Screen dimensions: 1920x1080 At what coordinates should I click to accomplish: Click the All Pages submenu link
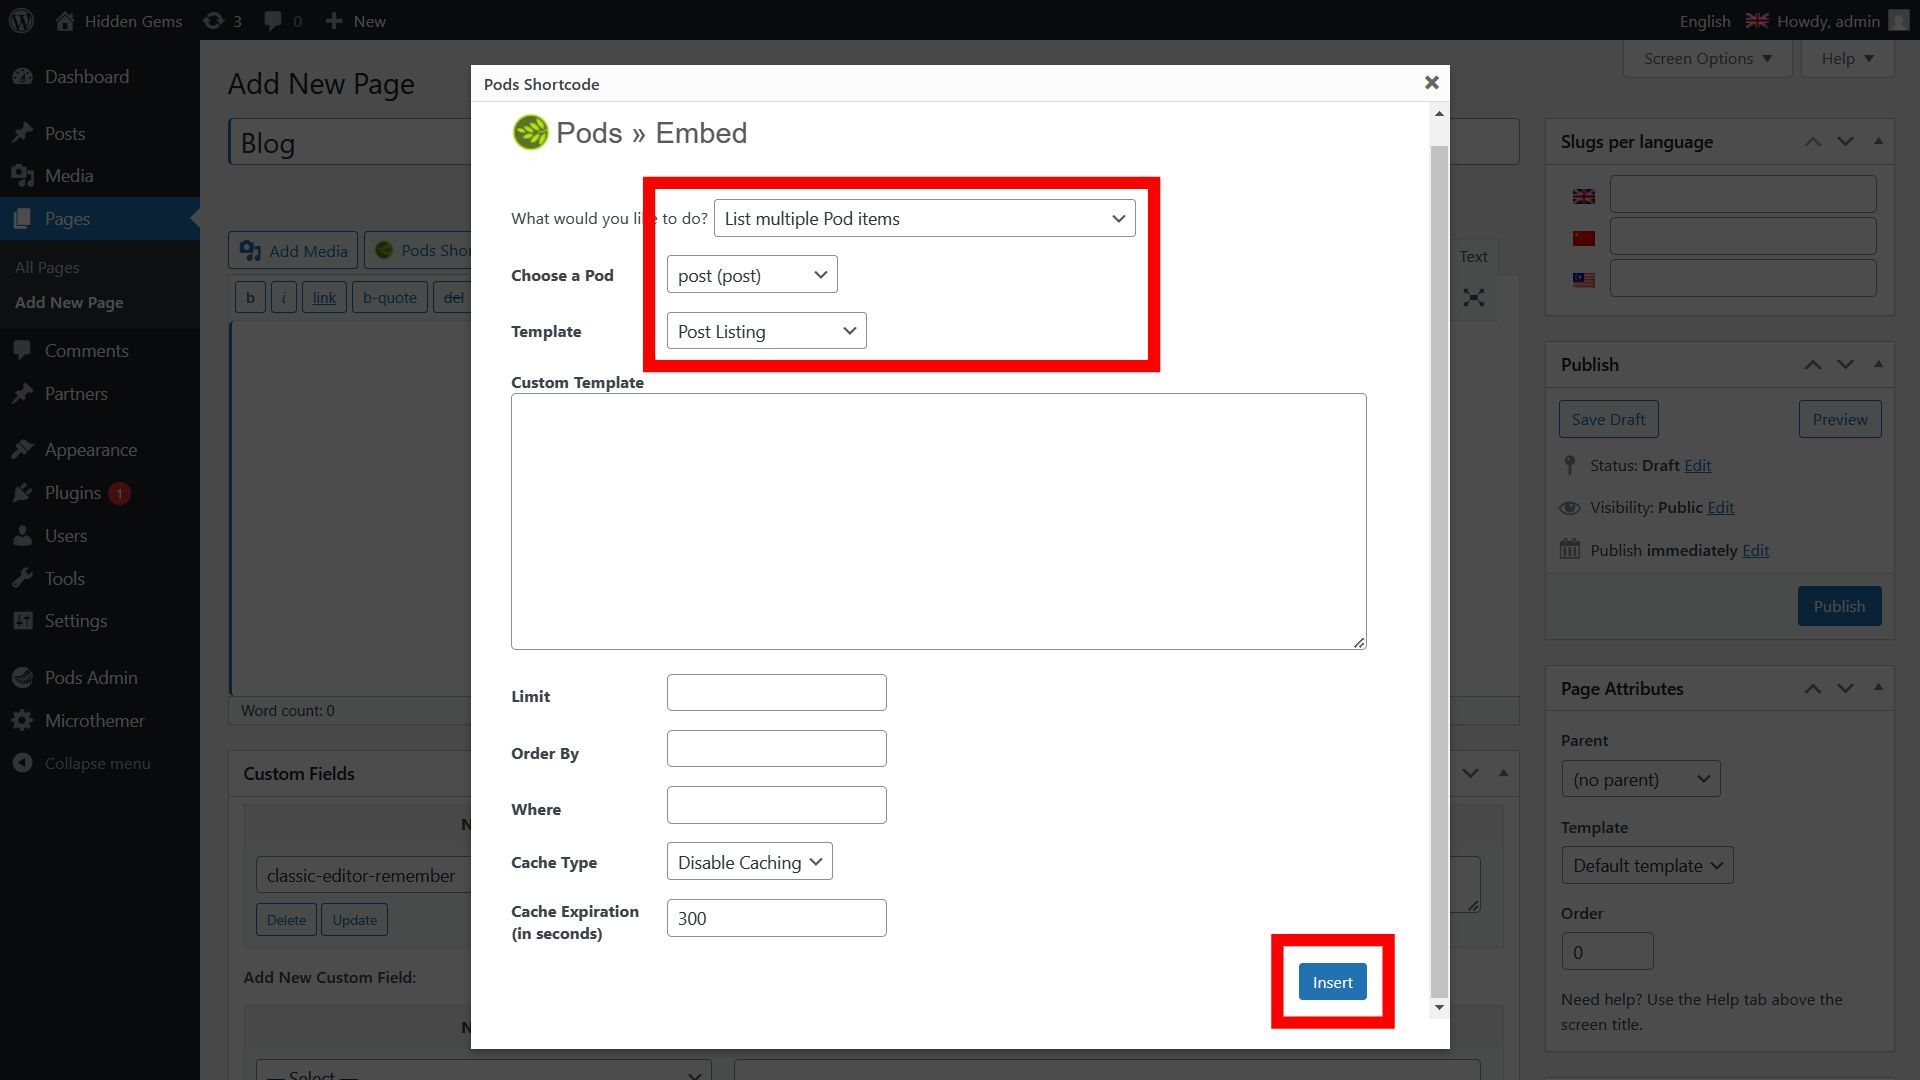(x=47, y=267)
